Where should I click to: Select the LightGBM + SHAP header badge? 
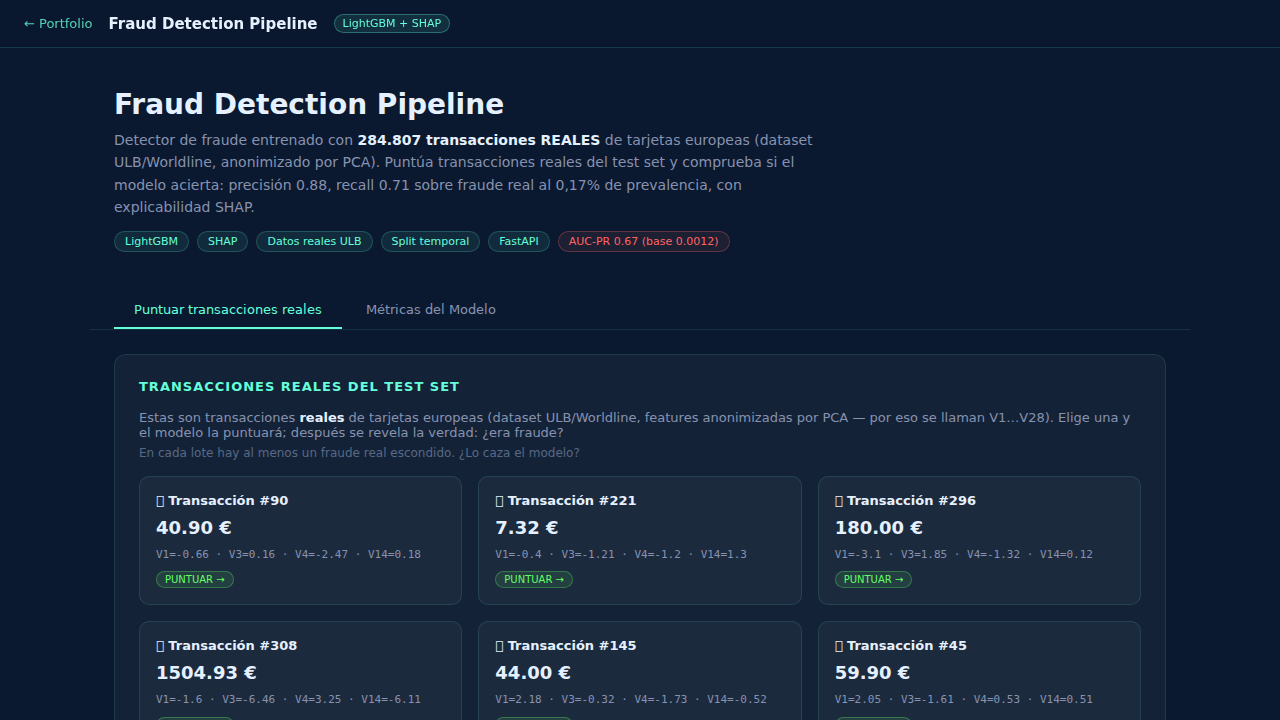click(392, 24)
